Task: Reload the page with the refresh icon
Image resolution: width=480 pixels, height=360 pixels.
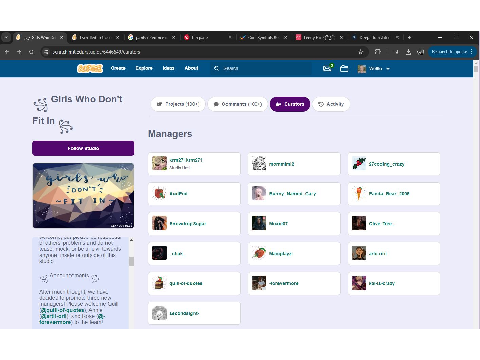Action: (x=31, y=52)
